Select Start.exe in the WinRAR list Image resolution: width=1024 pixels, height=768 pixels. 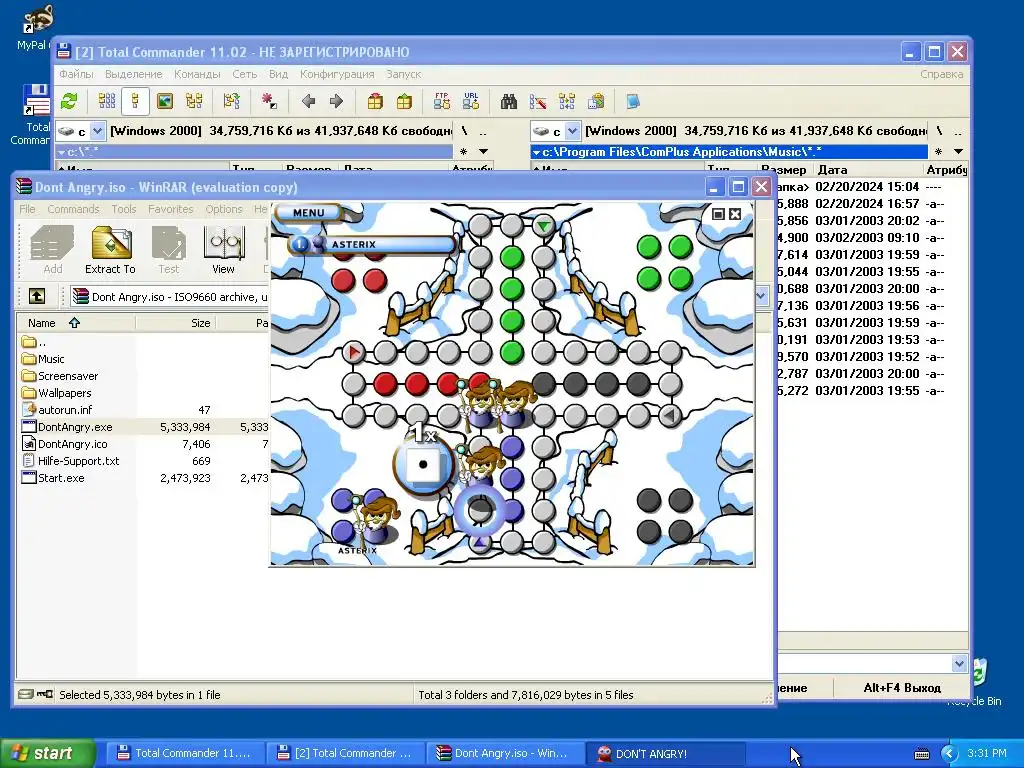coord(61,477)
